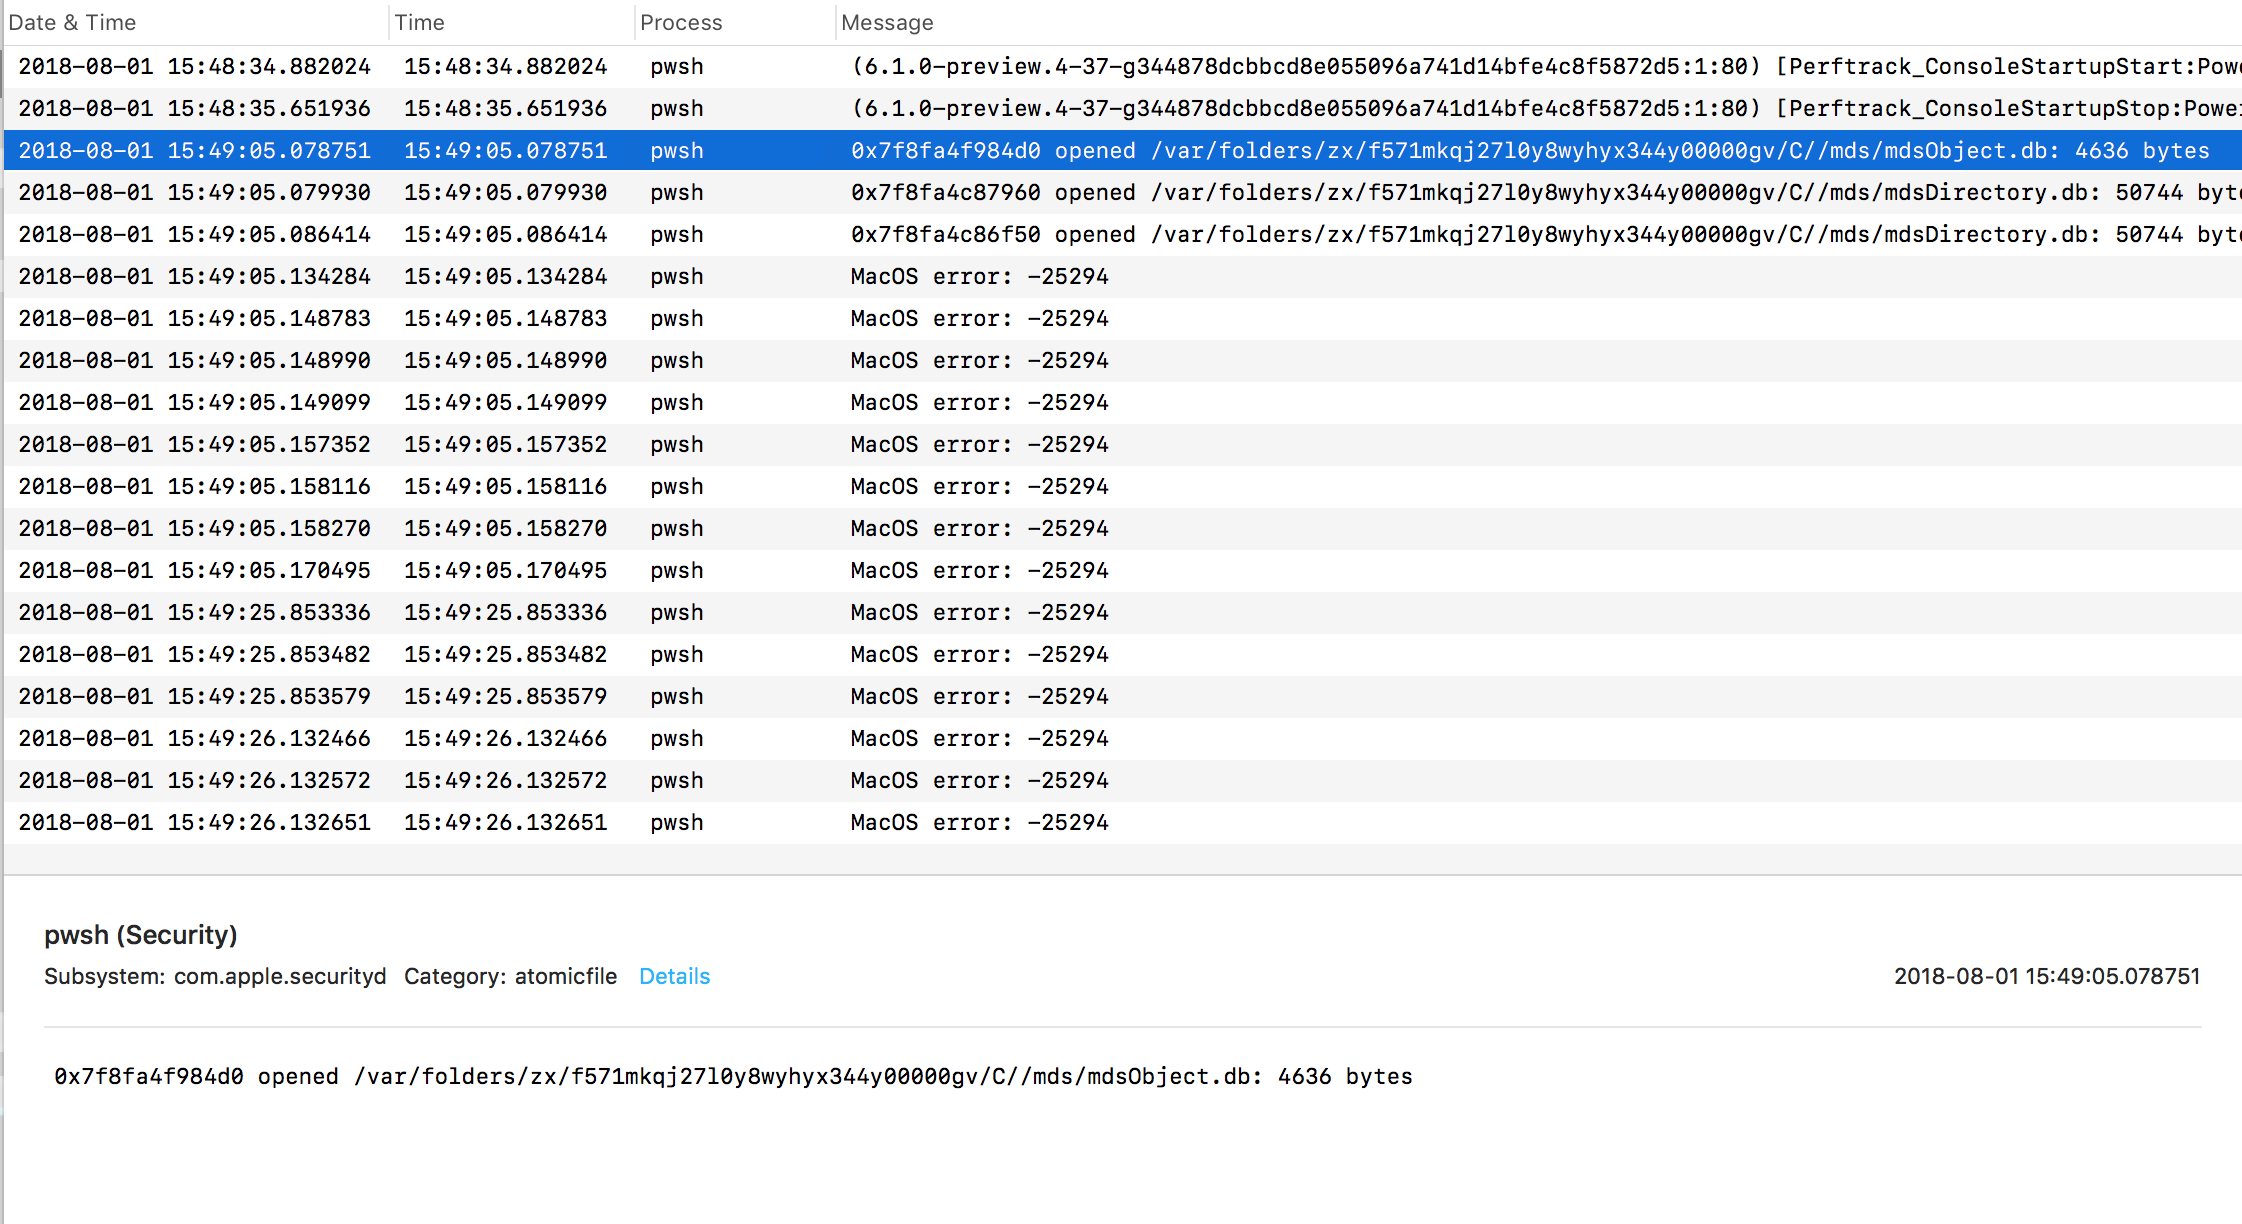
Task: Sort by Date & Time column header
Action: 72,22
